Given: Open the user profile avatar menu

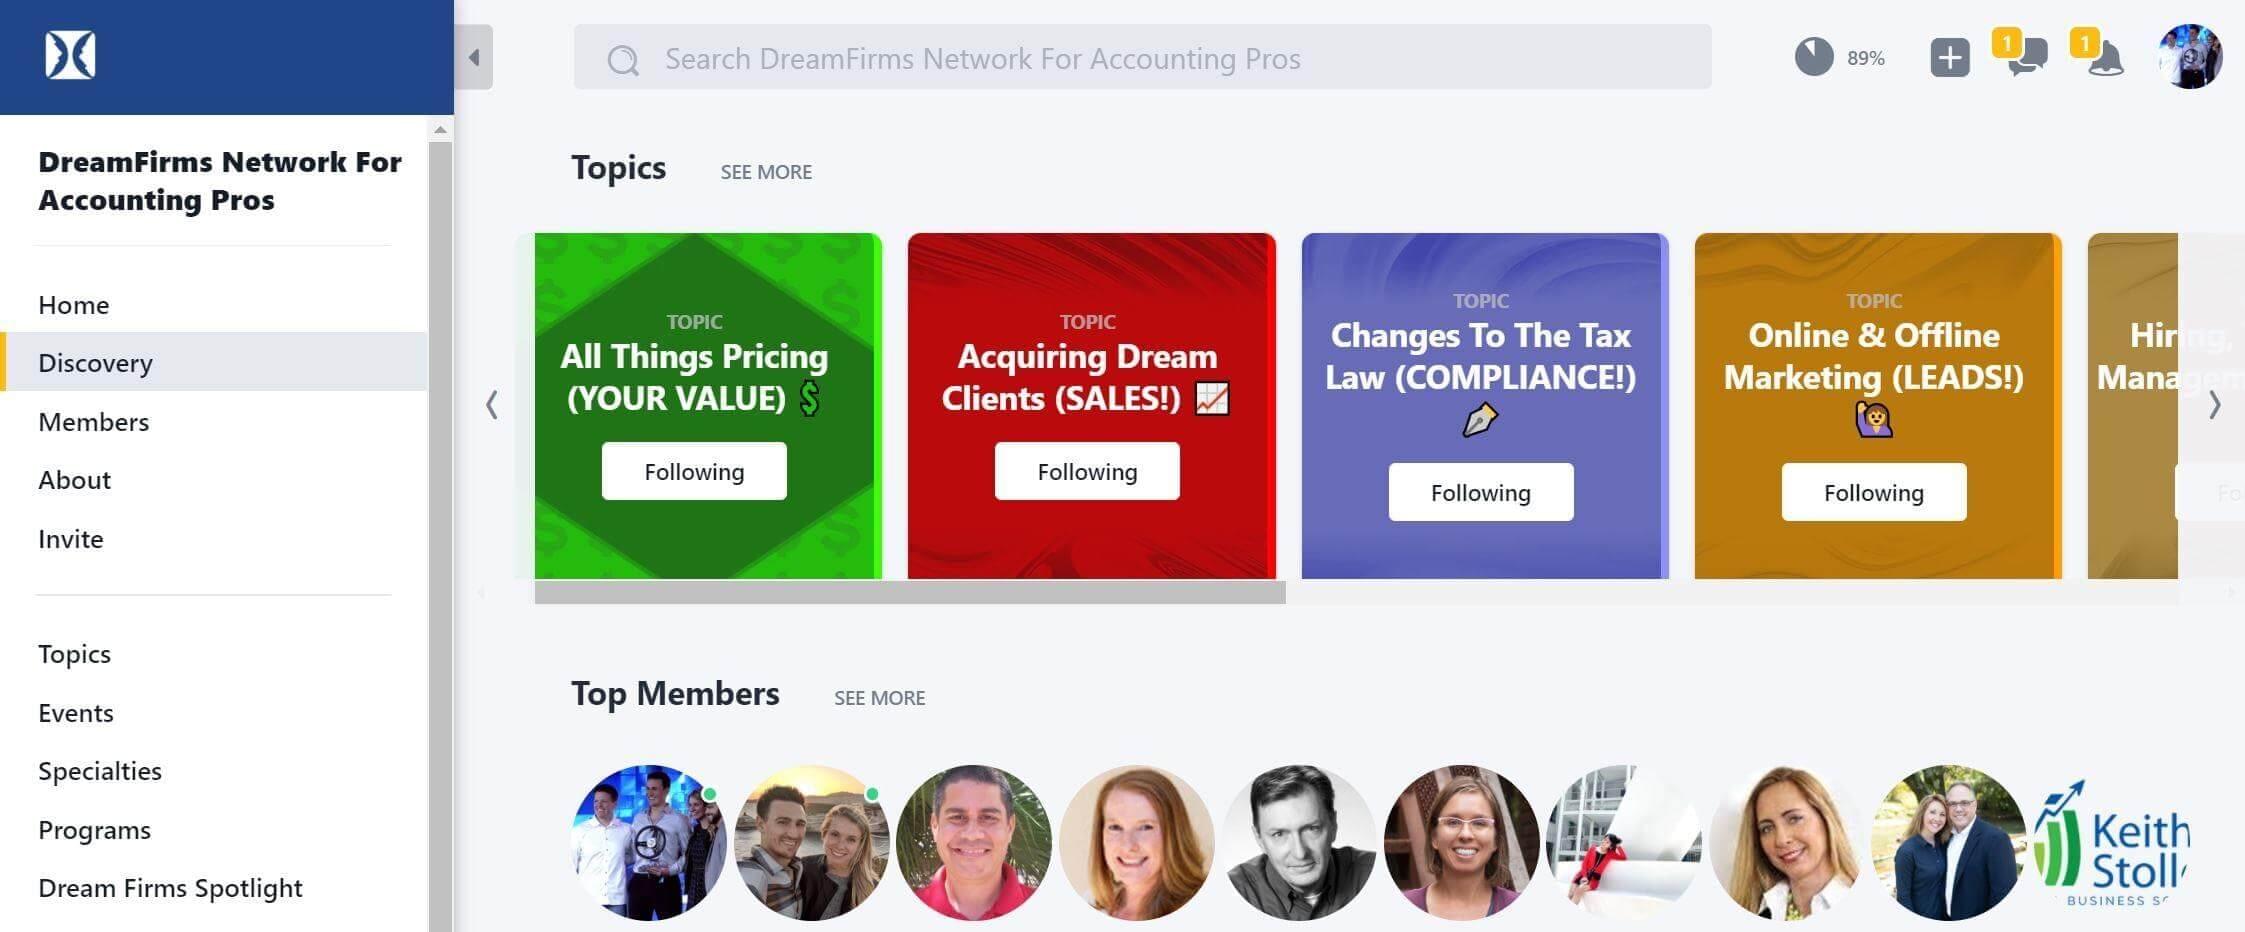Looking at the screenshot, I should pyautogui.click(x=2190, y=57).
